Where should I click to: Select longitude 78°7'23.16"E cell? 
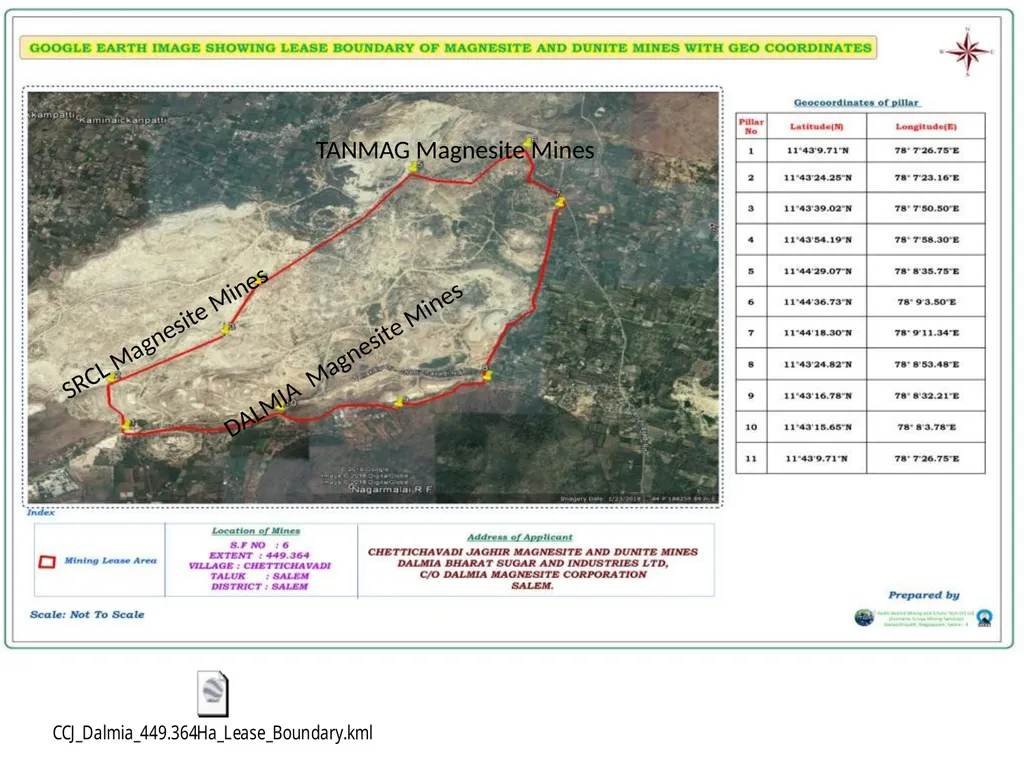tap(926, 178)
